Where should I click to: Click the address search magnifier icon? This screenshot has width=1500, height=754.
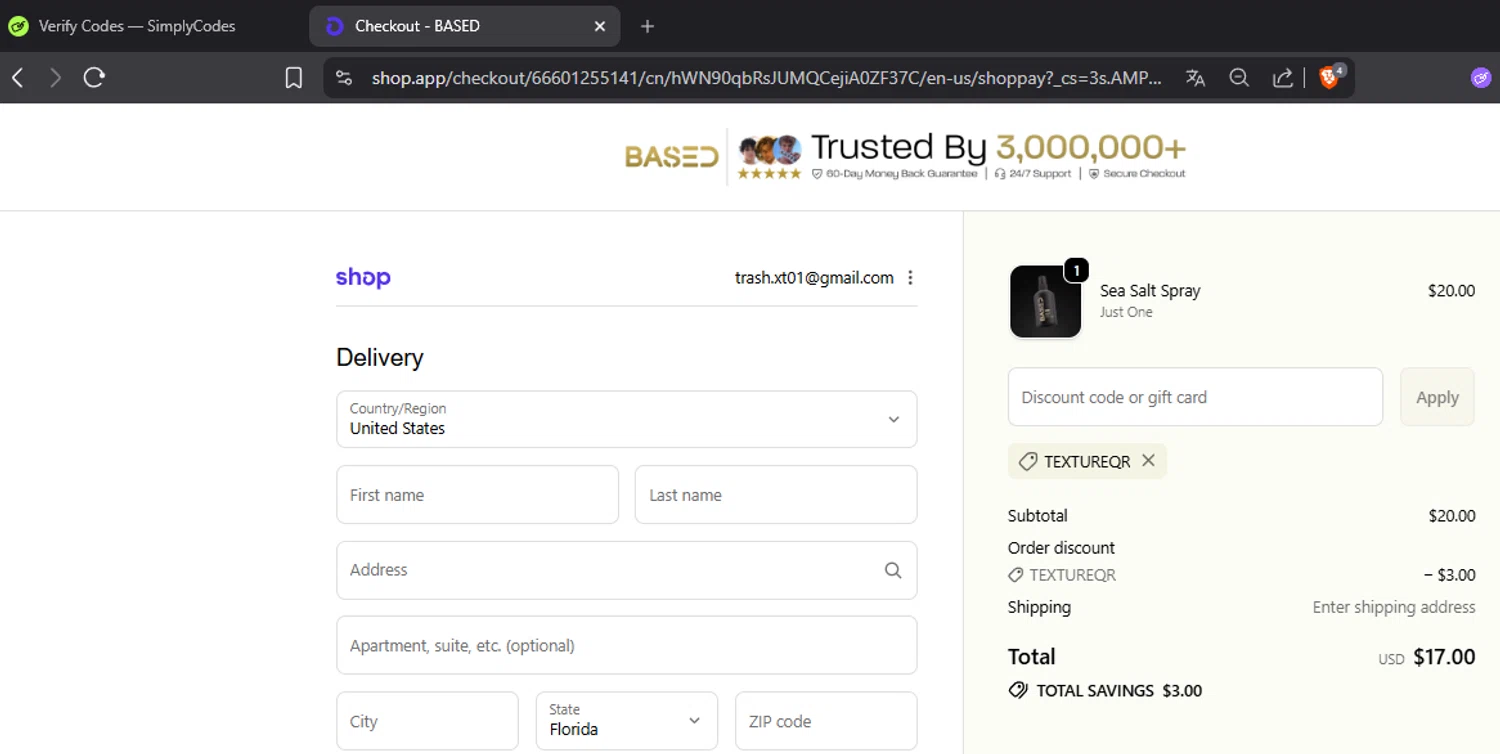pyautogui.click(x=893, y=570)
